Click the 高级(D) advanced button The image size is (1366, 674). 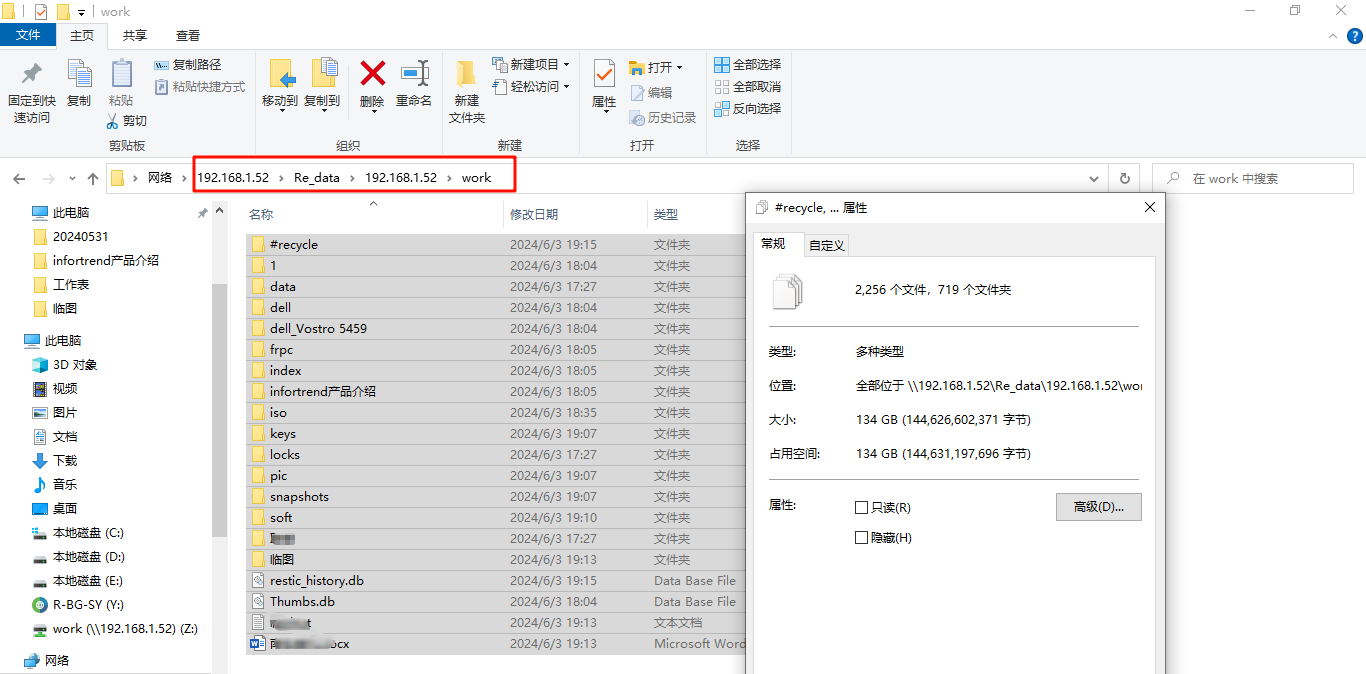[1098, 507]
